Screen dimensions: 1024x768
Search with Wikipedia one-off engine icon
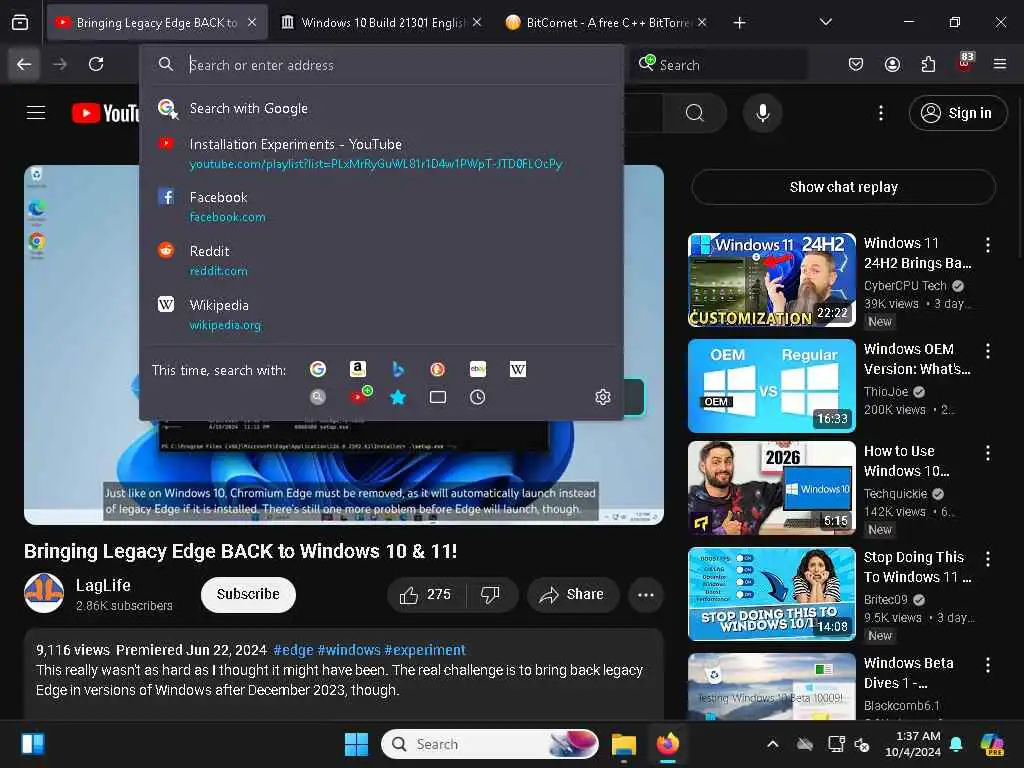(518, 370)
